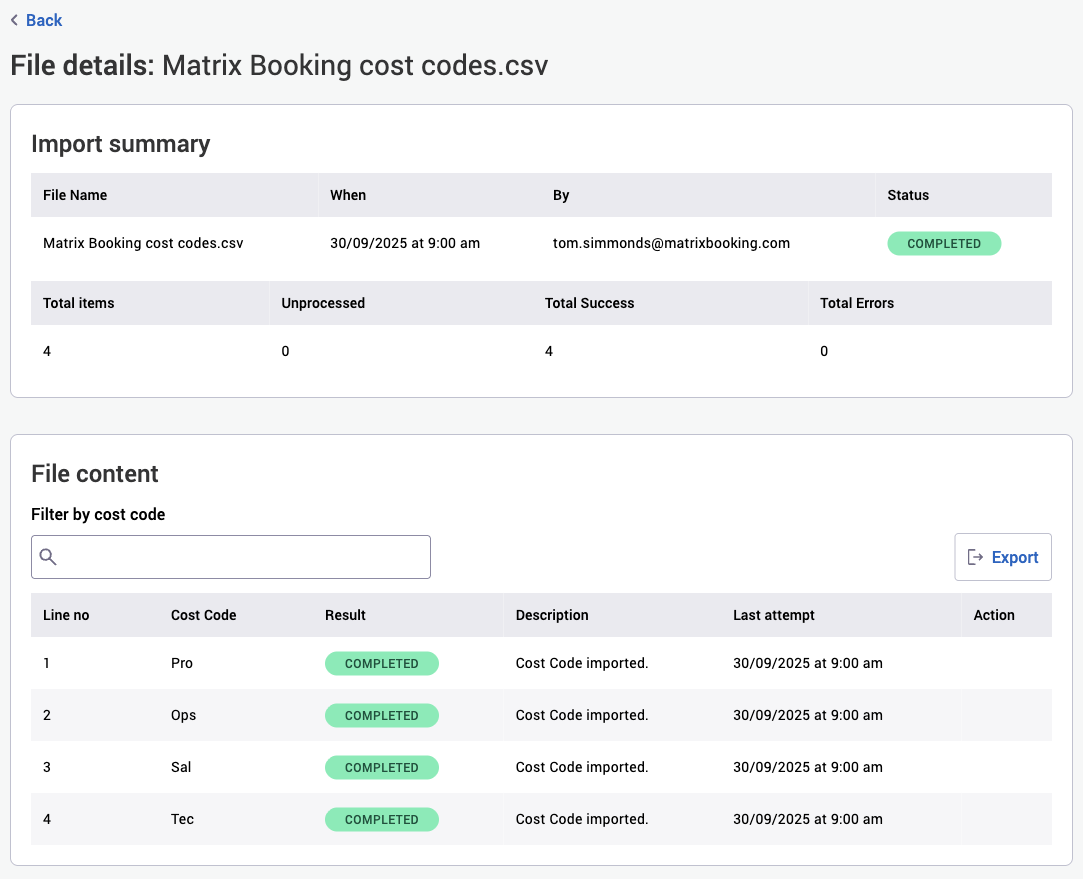Viewport: 1083px width, 879px height.
Task: Click the Export button
Action: pyautogui.click(x=1003, y=557)
